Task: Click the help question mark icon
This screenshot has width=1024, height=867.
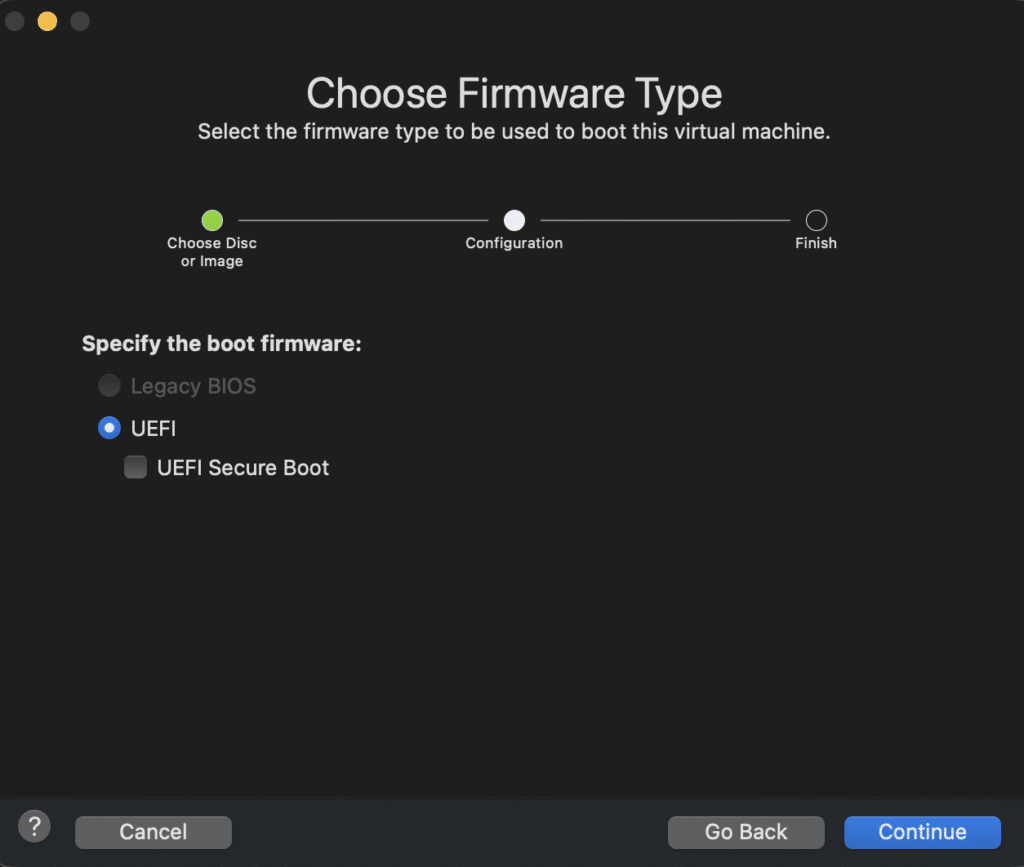Action: pos(33,826)
